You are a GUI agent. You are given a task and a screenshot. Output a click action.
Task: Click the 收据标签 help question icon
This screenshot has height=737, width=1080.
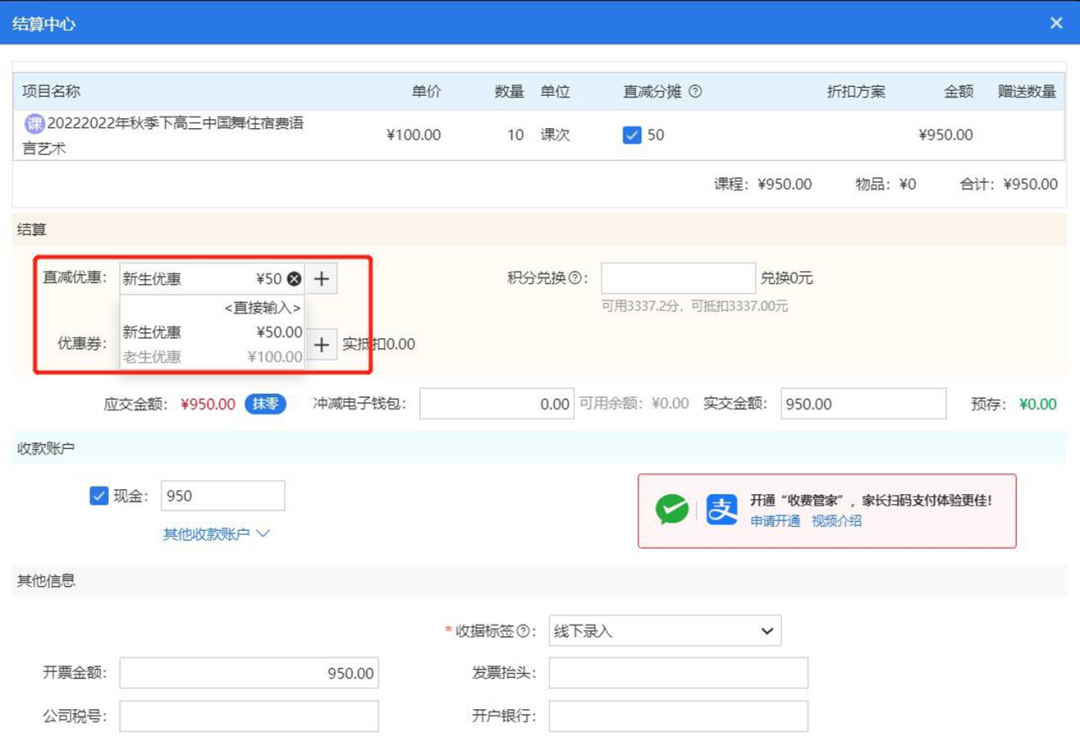523,632
